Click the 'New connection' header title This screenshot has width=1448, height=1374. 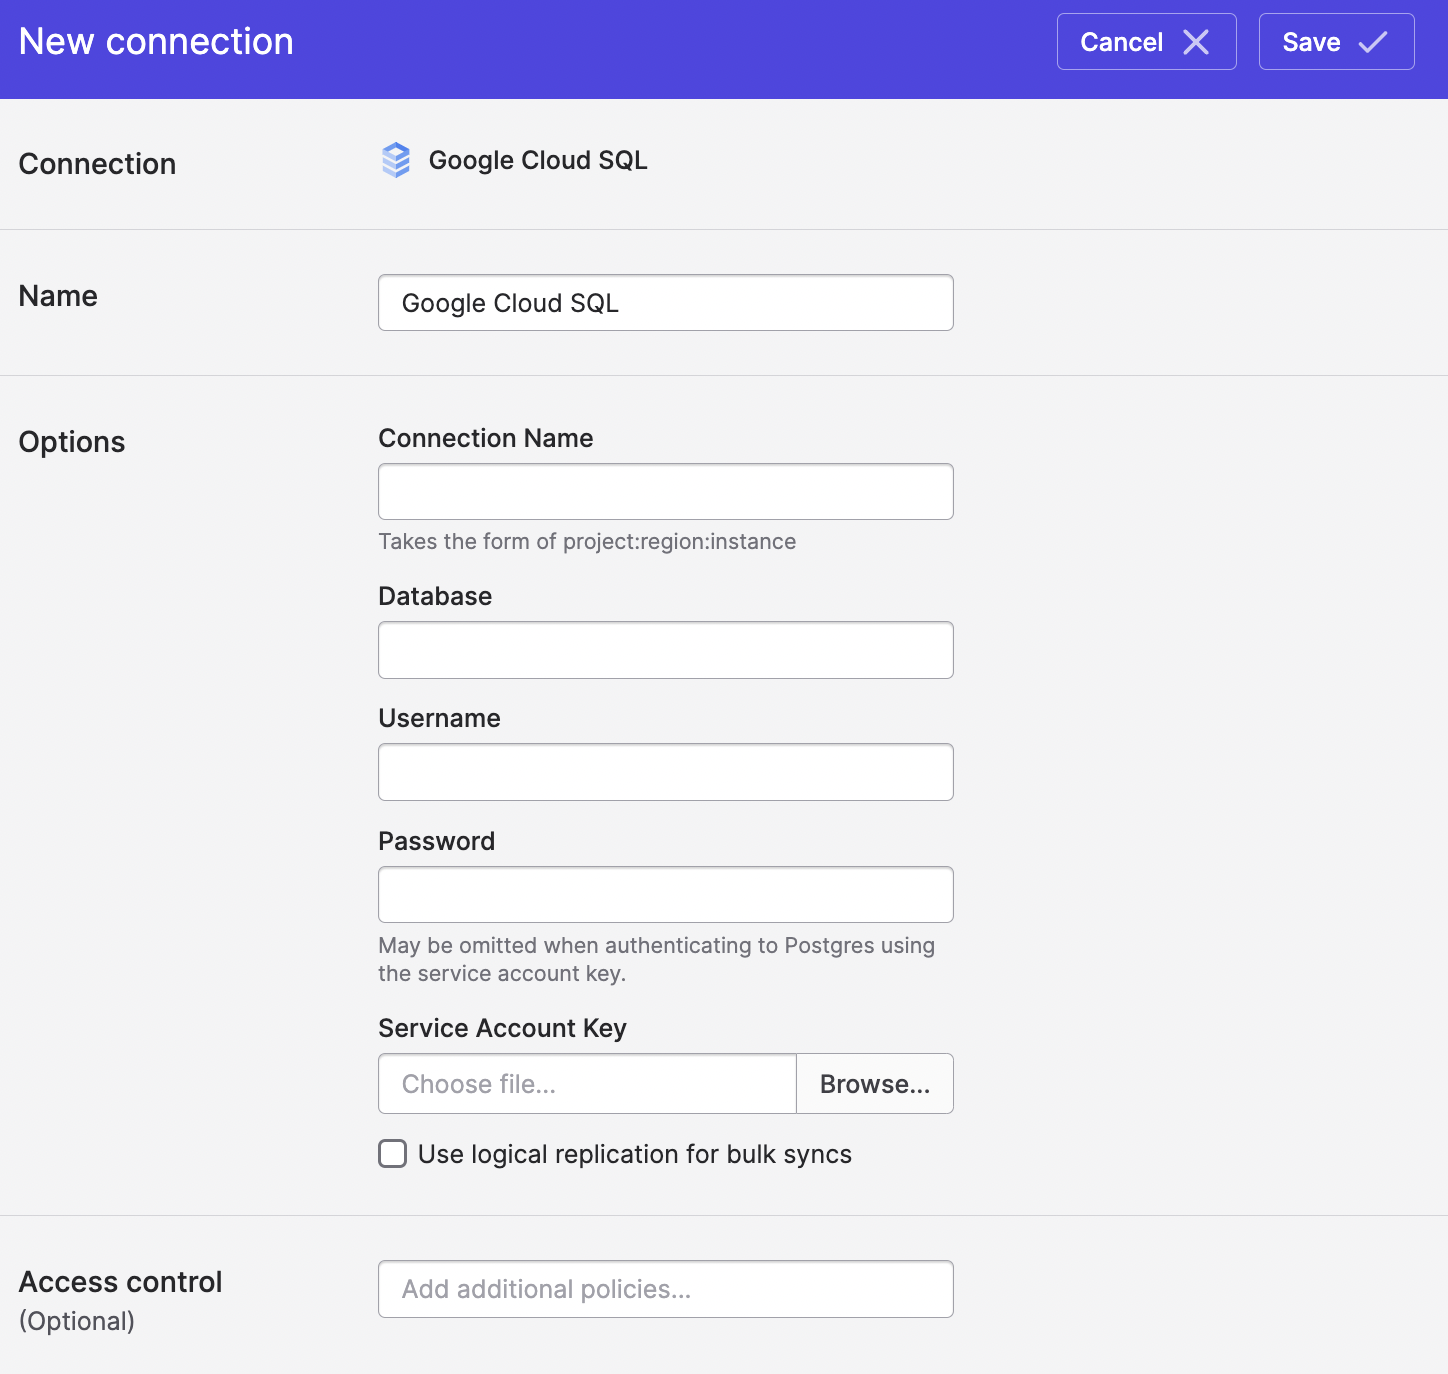[x=156, y=42]
